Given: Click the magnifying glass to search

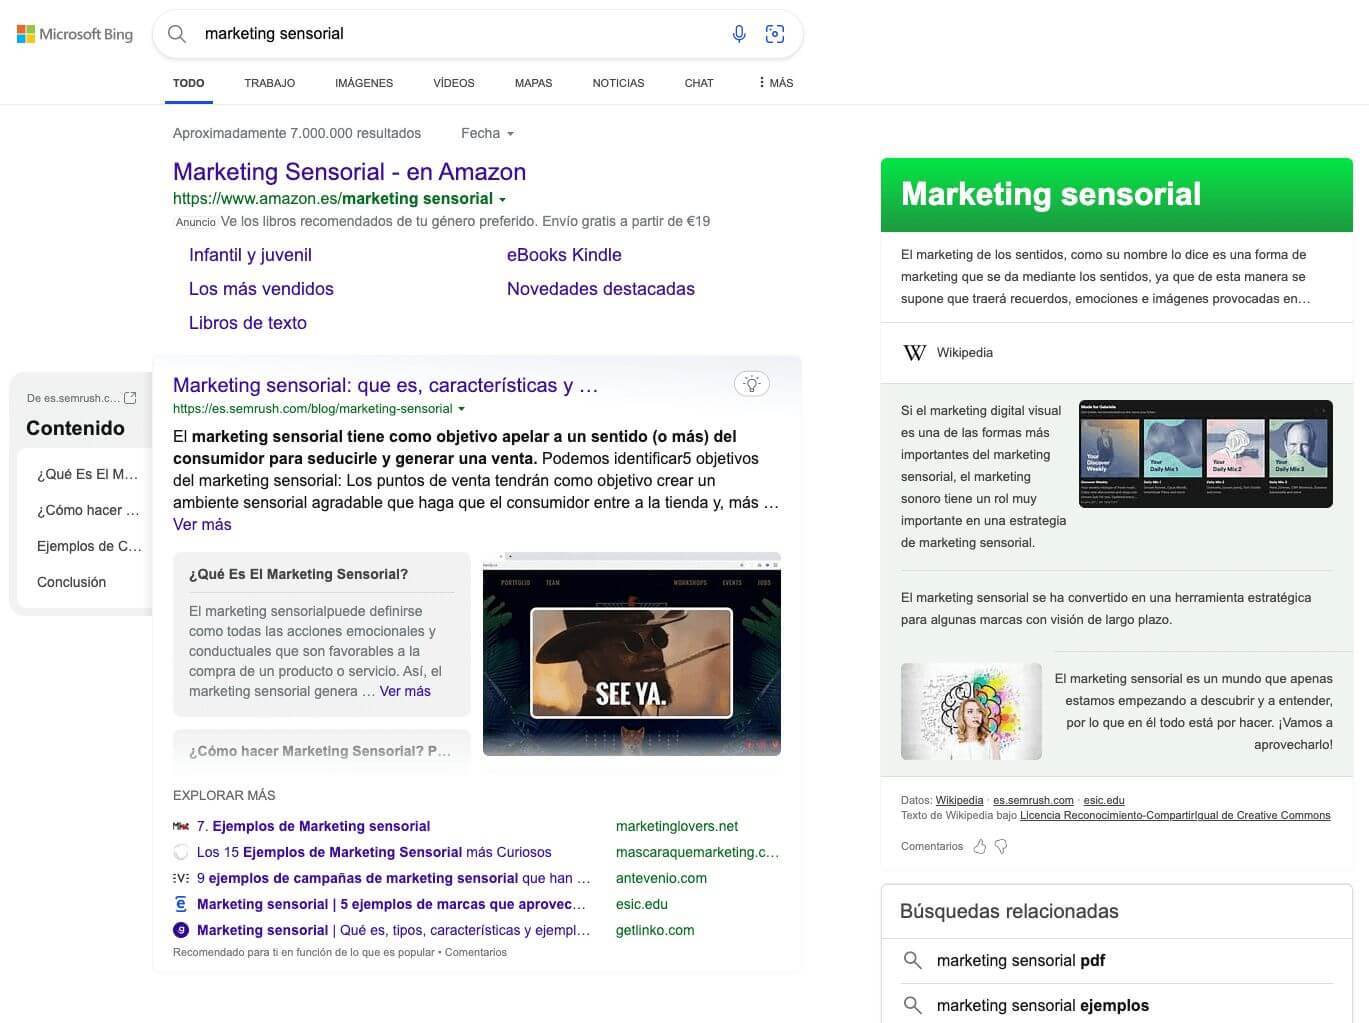Looking at the screenshot, I should [x=176, y=33].
